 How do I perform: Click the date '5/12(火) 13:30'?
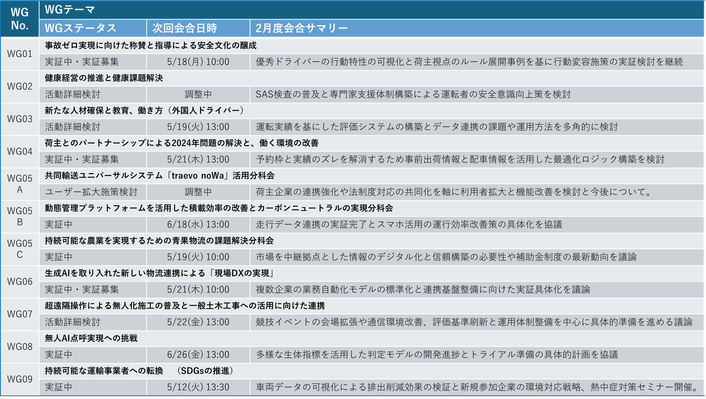tap(198, 387)
